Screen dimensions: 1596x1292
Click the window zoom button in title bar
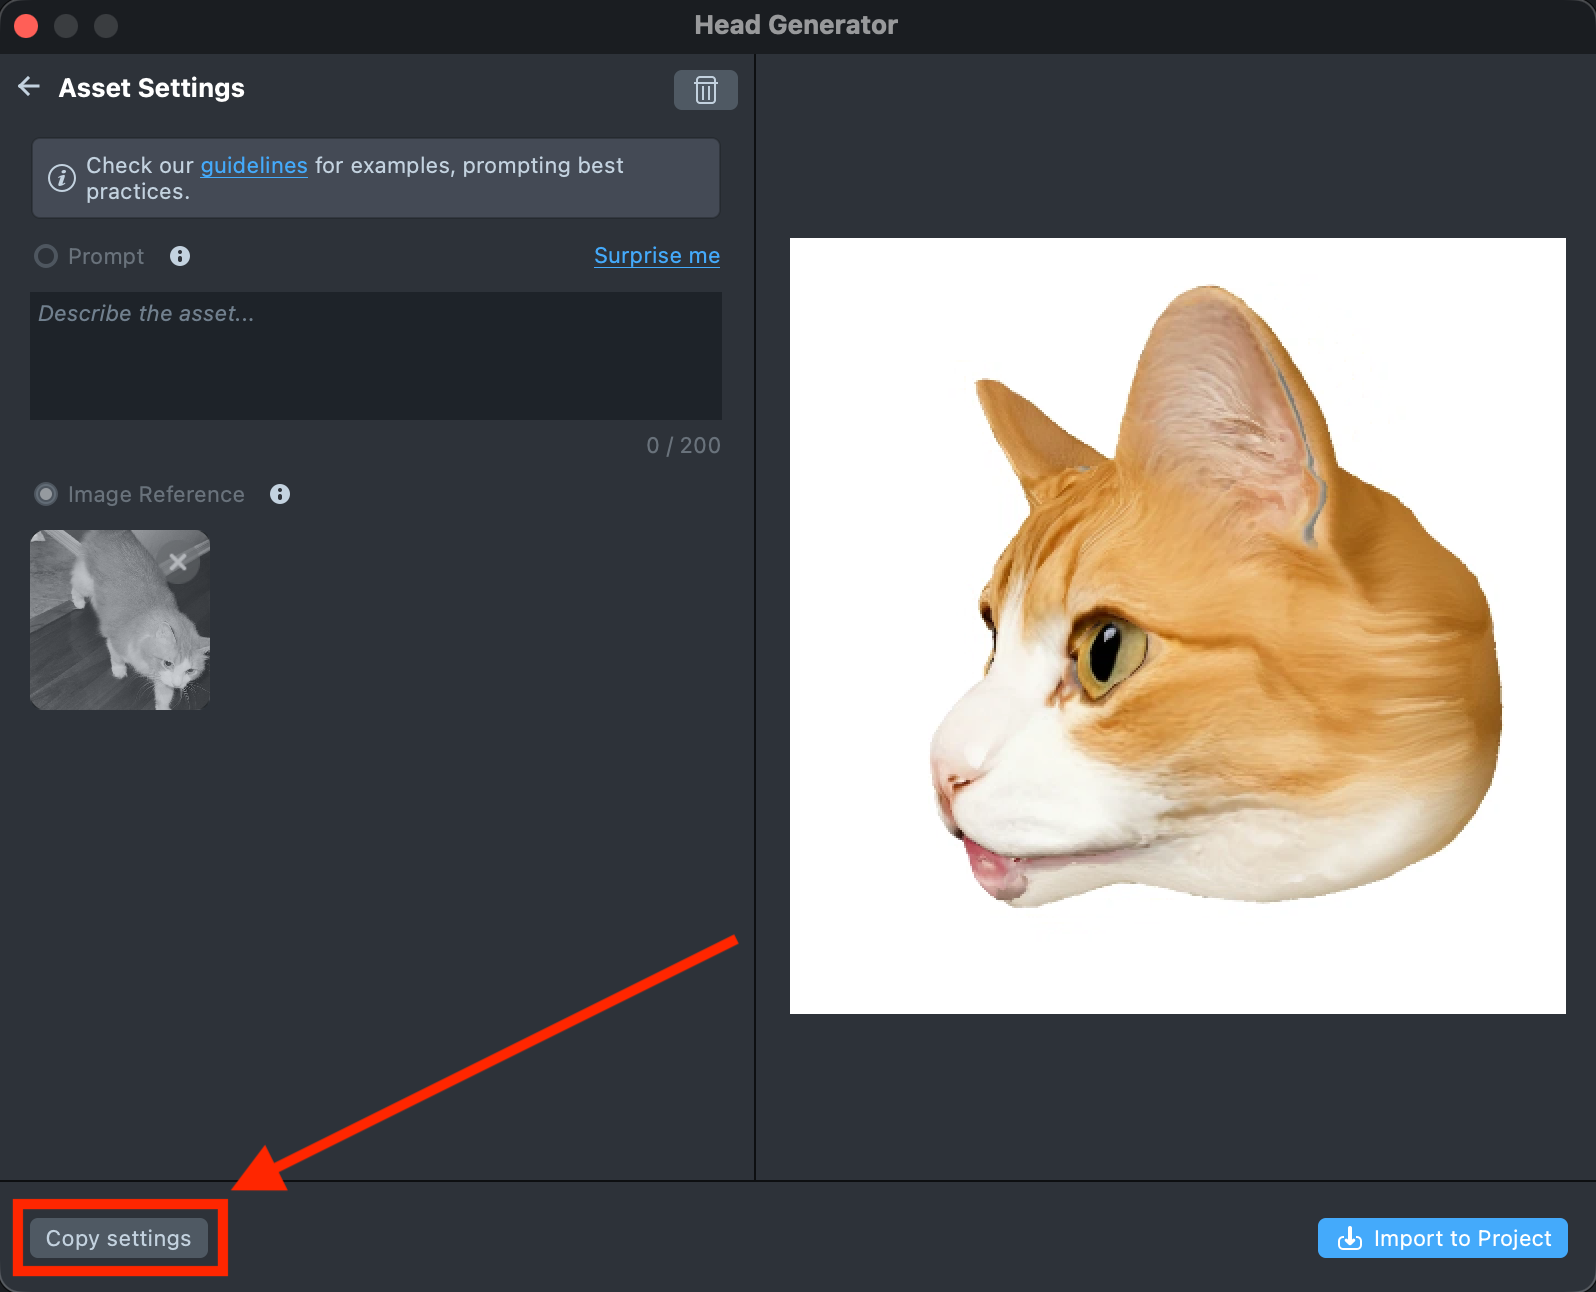click(106, 26)
